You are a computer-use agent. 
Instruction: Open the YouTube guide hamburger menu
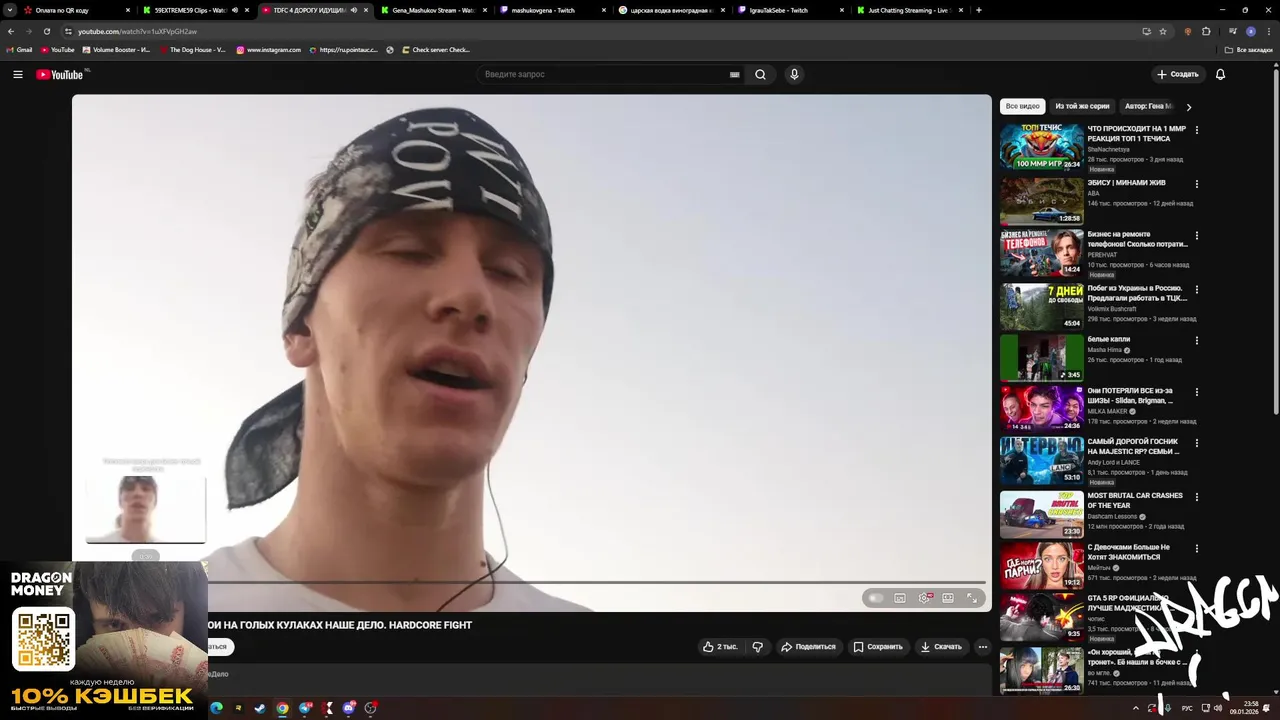[x=17, y=74]
